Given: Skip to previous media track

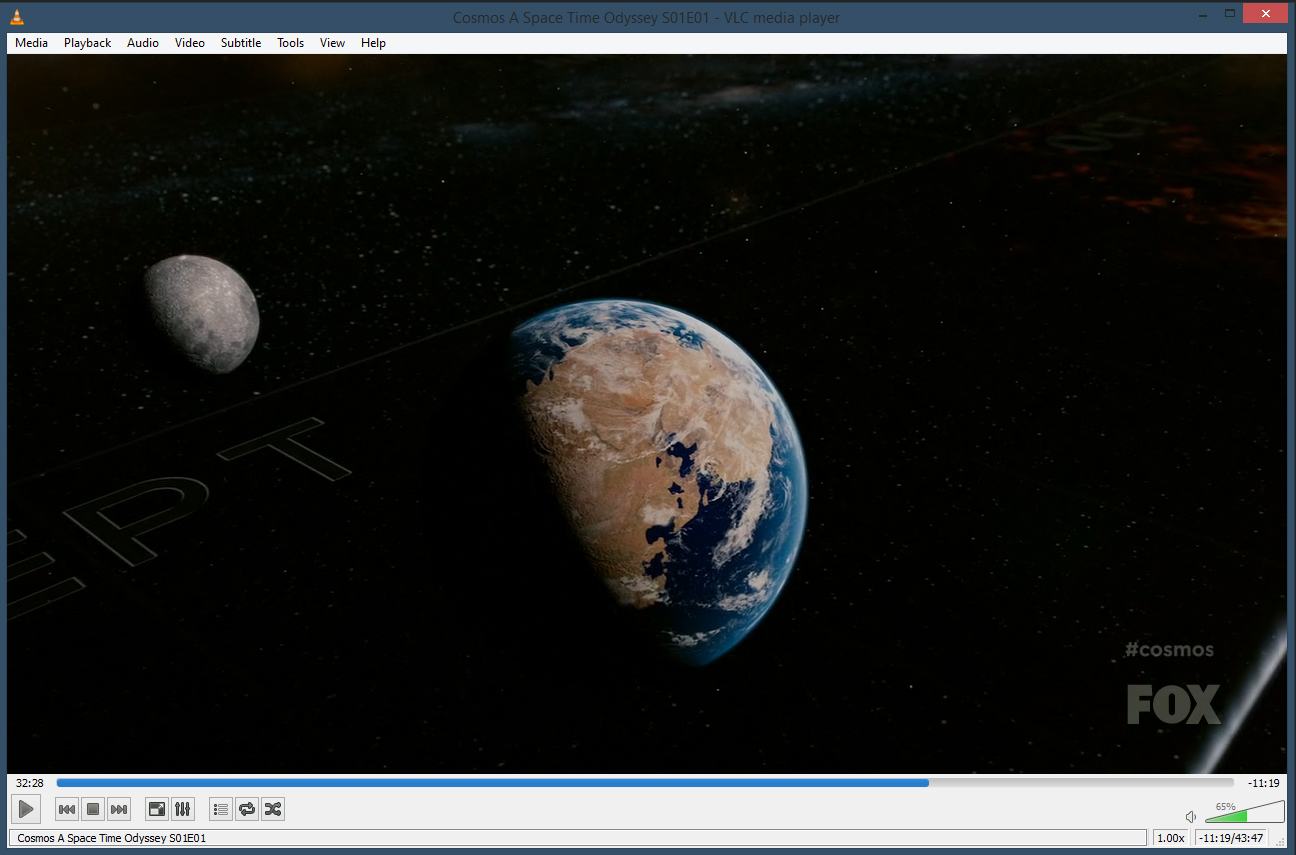Looking at the screenshot, I should pos(67,809).
